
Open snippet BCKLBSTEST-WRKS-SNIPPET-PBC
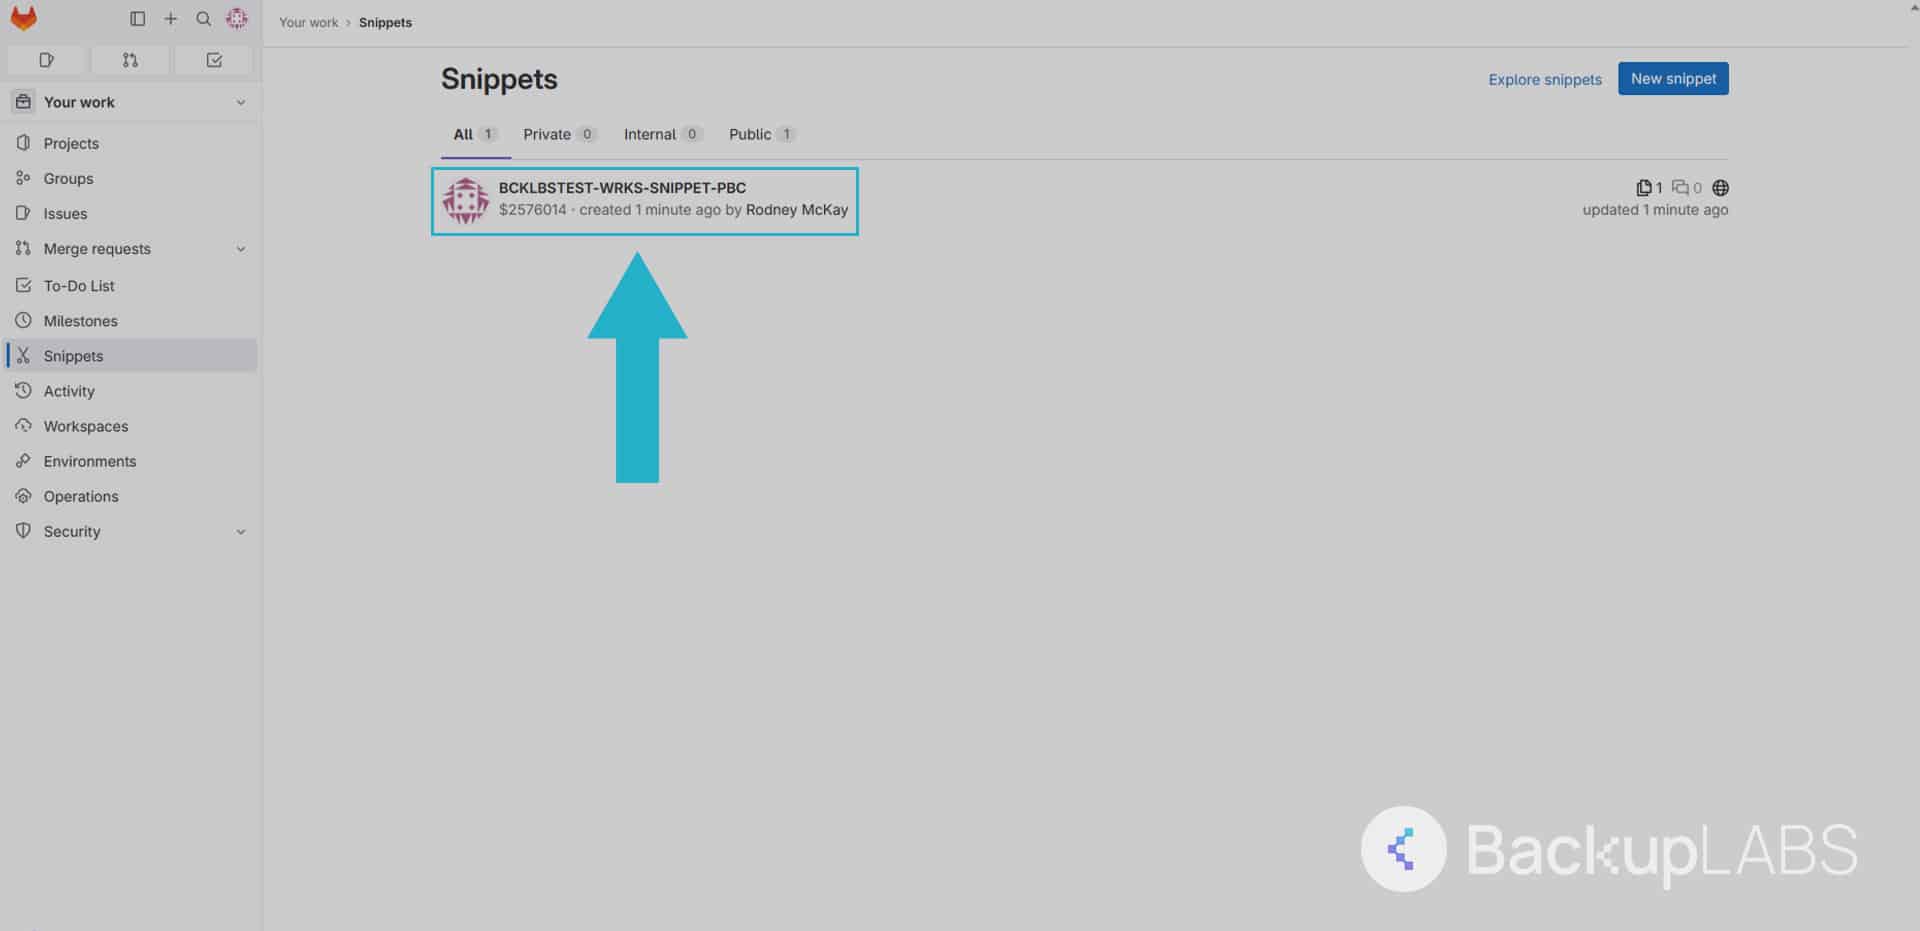(x=622, y=187)
